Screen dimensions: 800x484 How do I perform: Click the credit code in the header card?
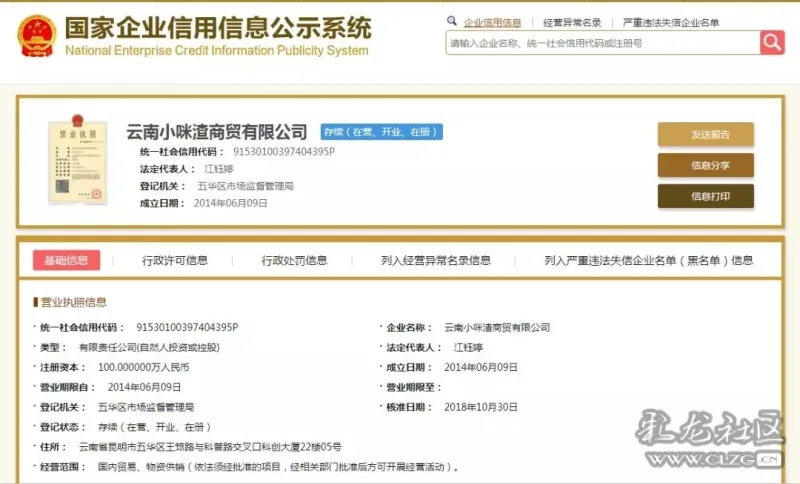284,151
